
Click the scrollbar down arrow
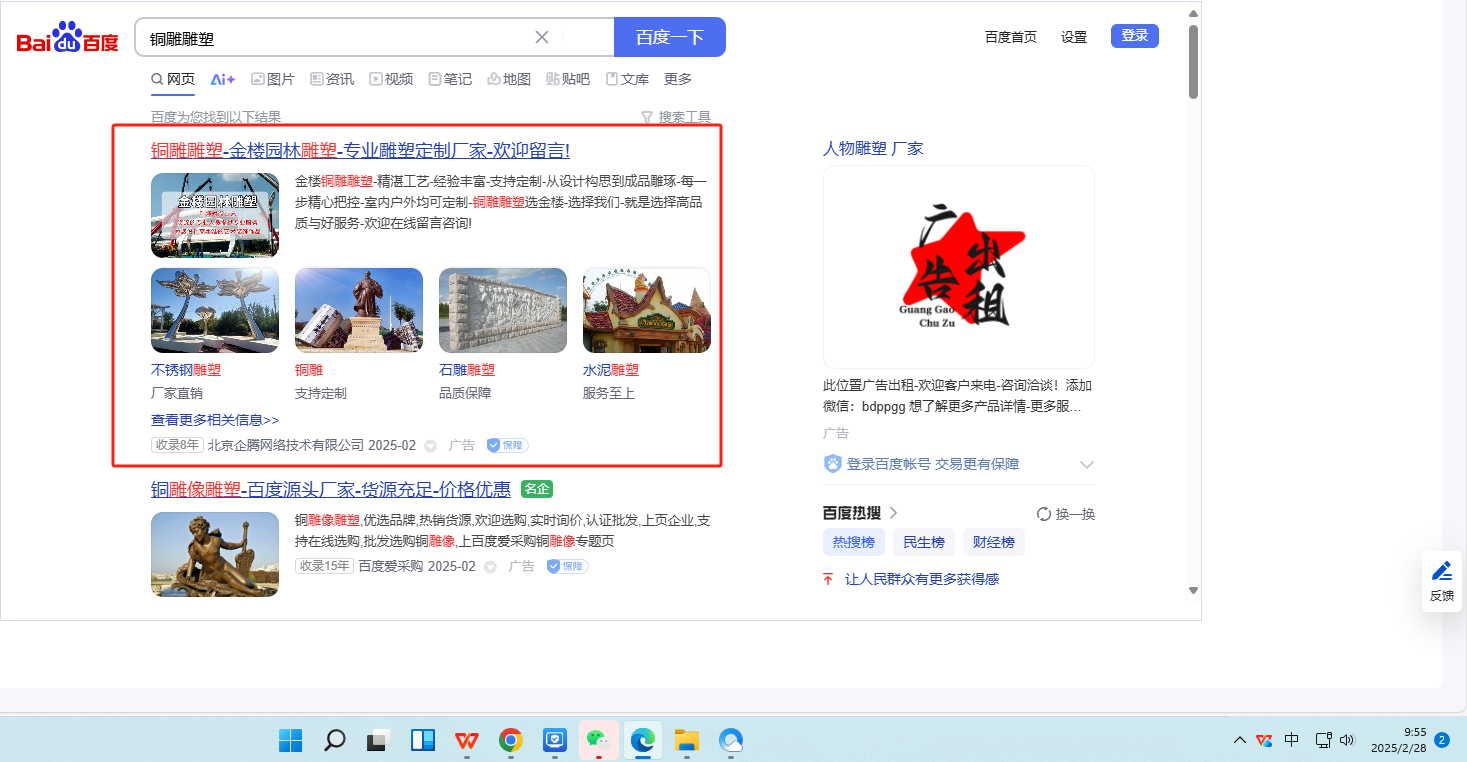[1193, 590]
